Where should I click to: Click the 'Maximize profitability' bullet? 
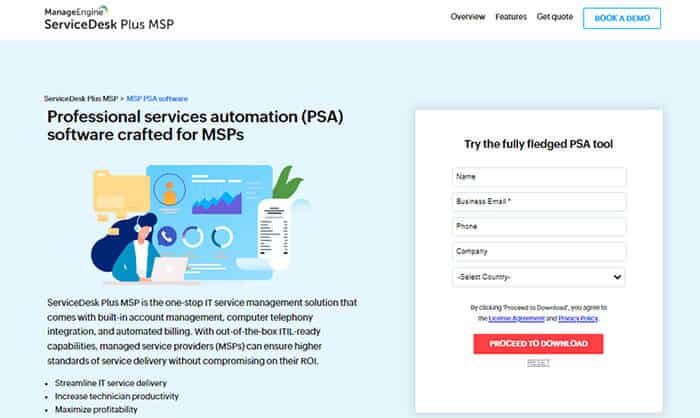click(x=96, y=410)
